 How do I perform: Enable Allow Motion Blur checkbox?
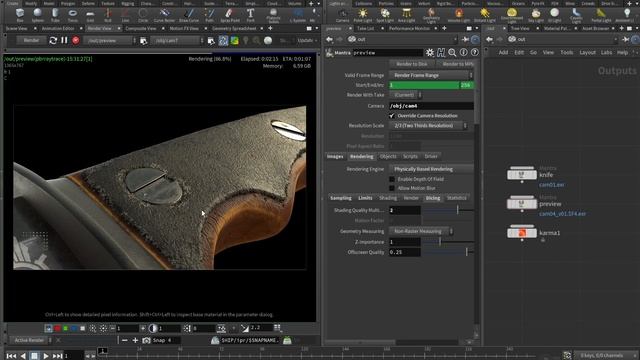[392, 188]
